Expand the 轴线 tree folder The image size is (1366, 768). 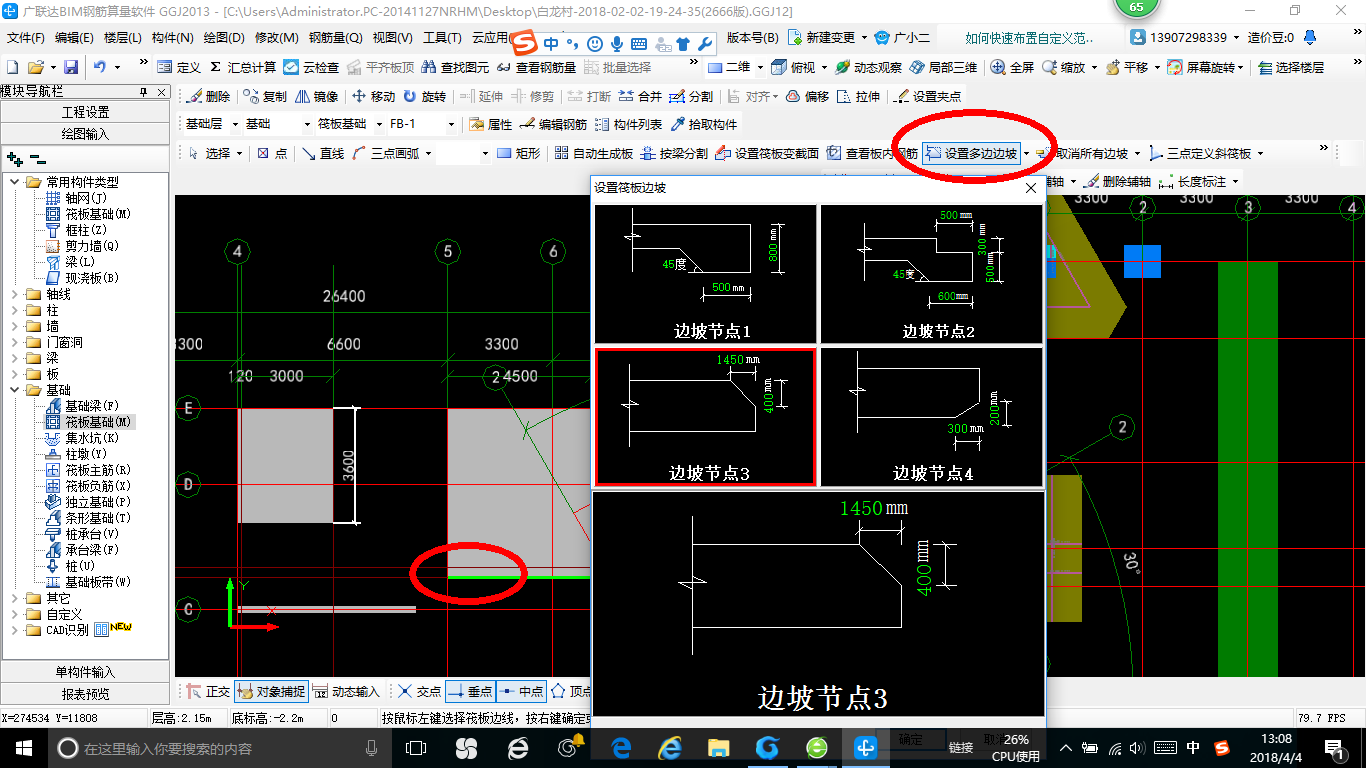pos(15,294)
